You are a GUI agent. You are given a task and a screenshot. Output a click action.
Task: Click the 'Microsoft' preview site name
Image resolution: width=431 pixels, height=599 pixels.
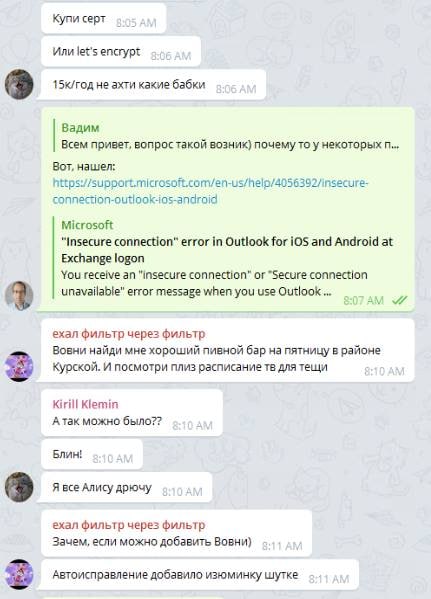point(87,225)
